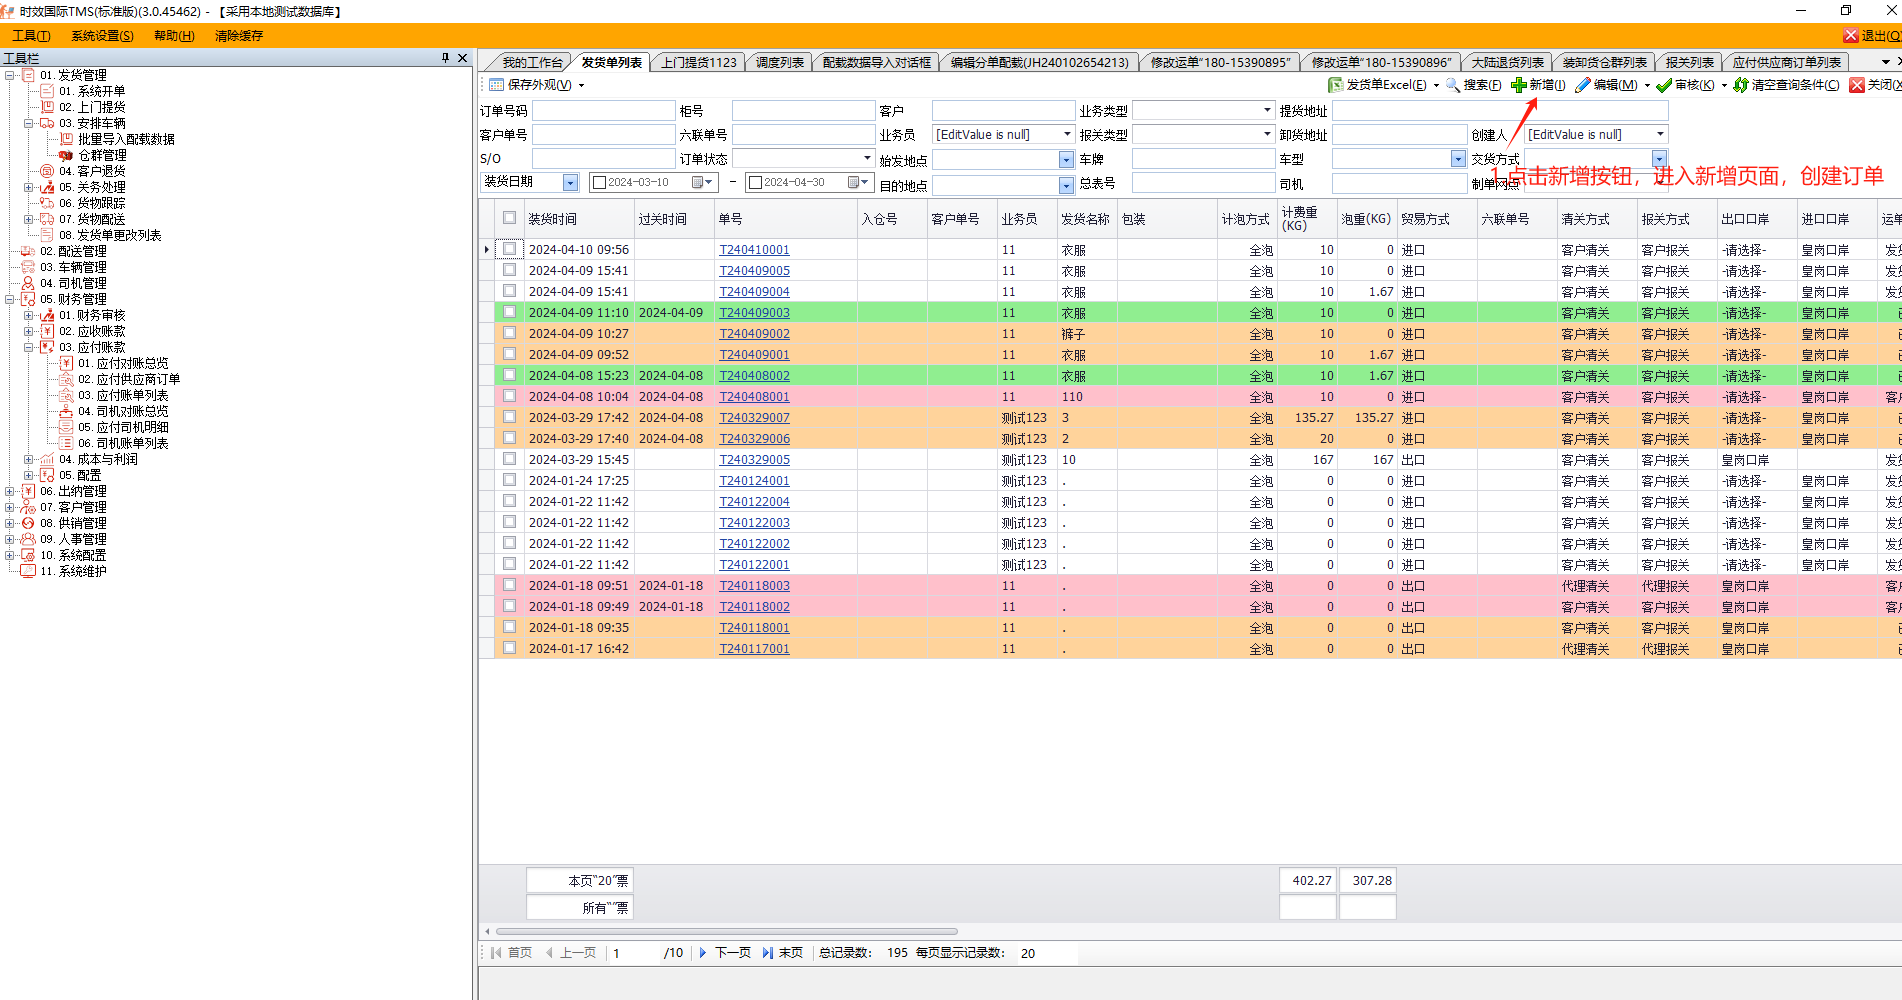The height and width of the screenshot is (1000, 1902).
Task: Open order link T240409003
Action: point(754,313)
